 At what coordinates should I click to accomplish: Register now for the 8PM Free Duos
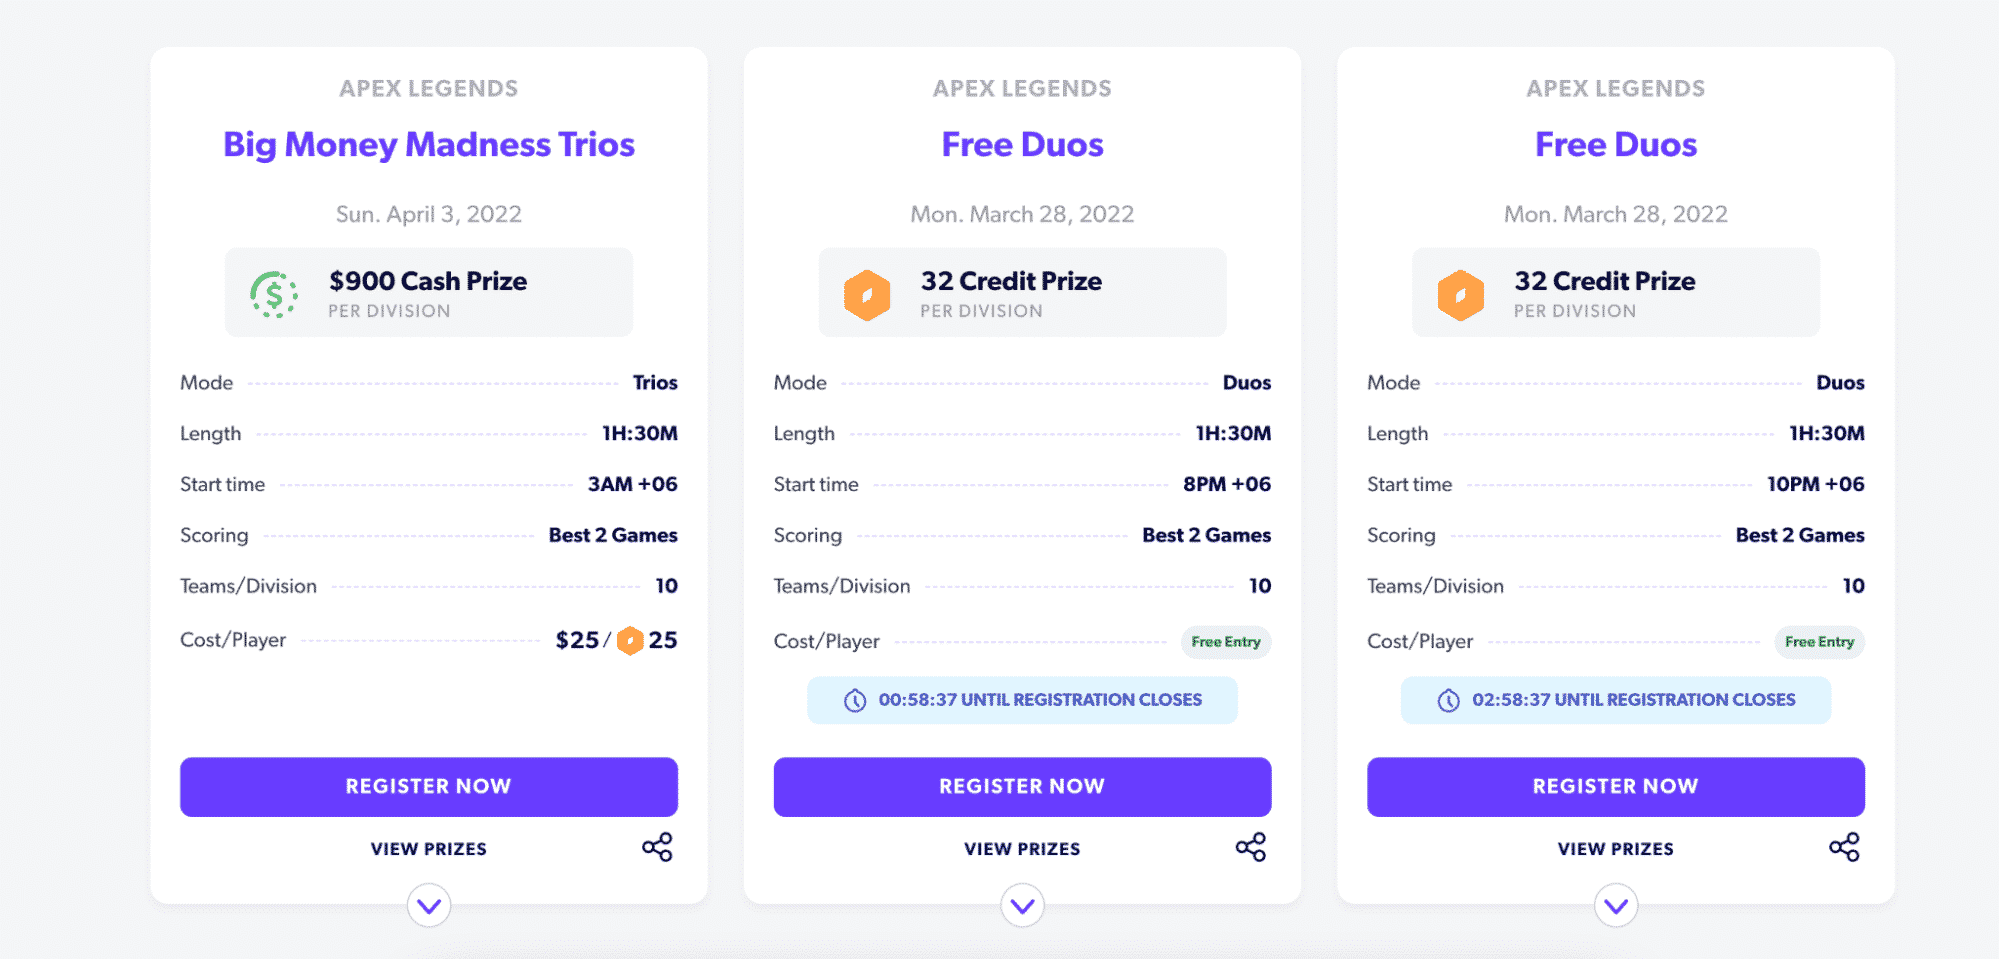[1022, 787]
